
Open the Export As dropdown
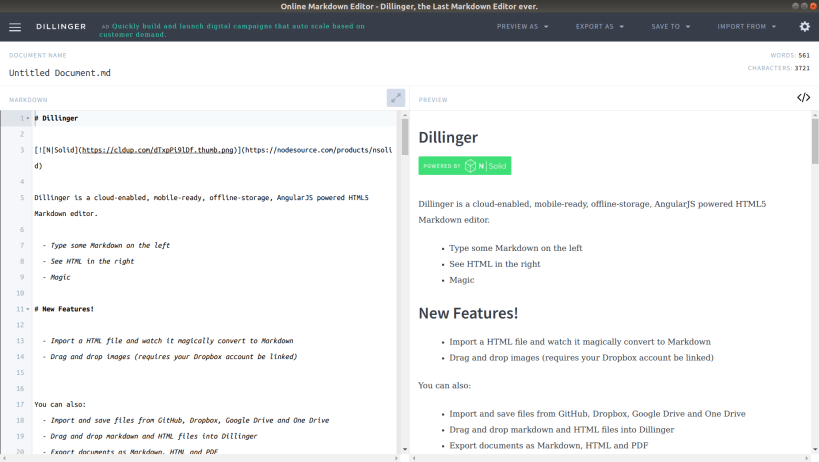[x=600, y=27]
